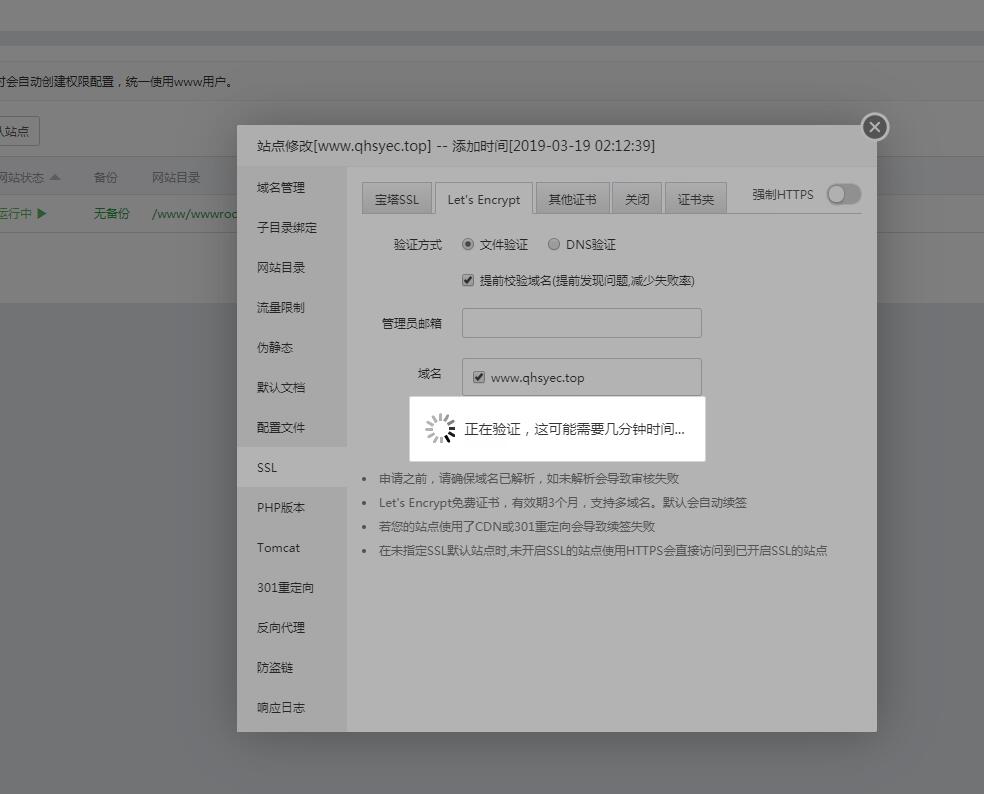Open 防盗链 sidebar item
984x794 pixels.
pyautogui.click(x=292, y=667)
